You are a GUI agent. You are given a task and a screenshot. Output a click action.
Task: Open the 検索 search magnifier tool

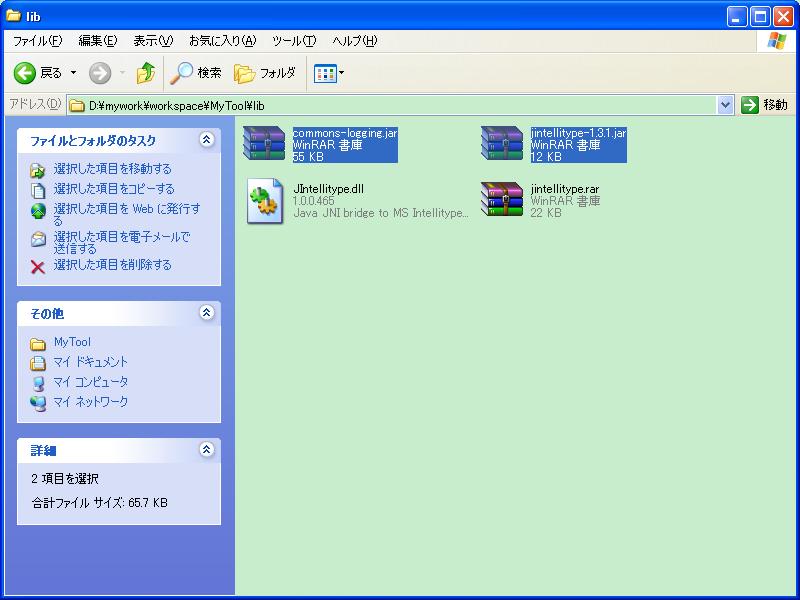tap(195, 73)
